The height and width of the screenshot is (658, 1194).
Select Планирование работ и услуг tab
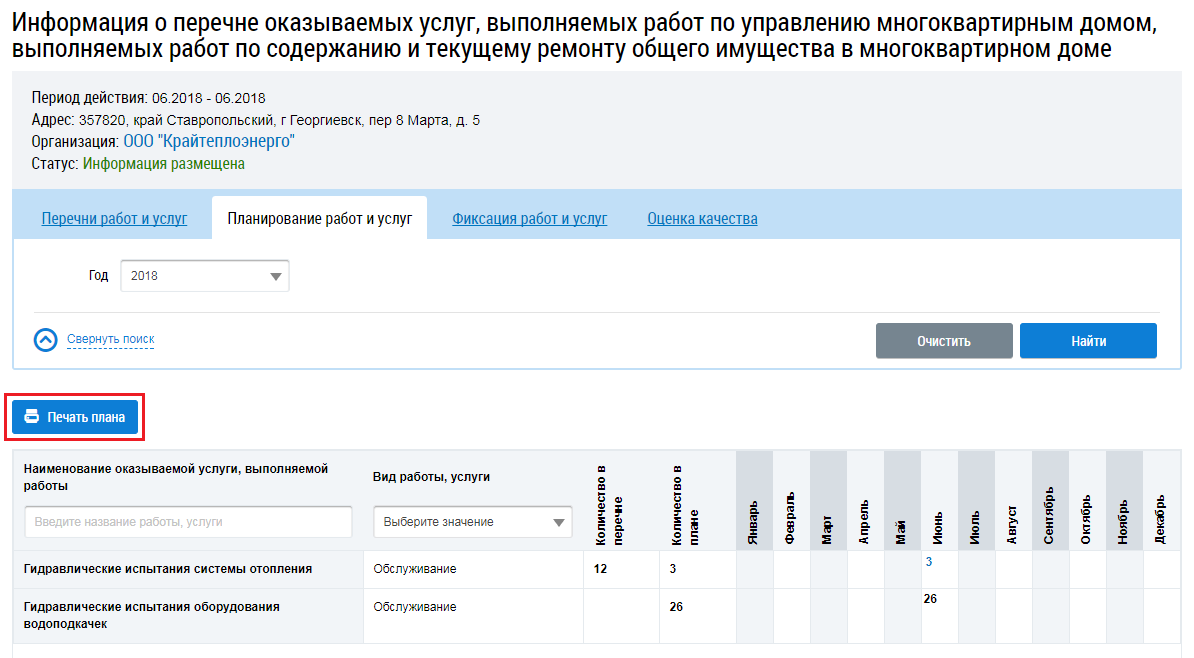[x=319, y=219]
